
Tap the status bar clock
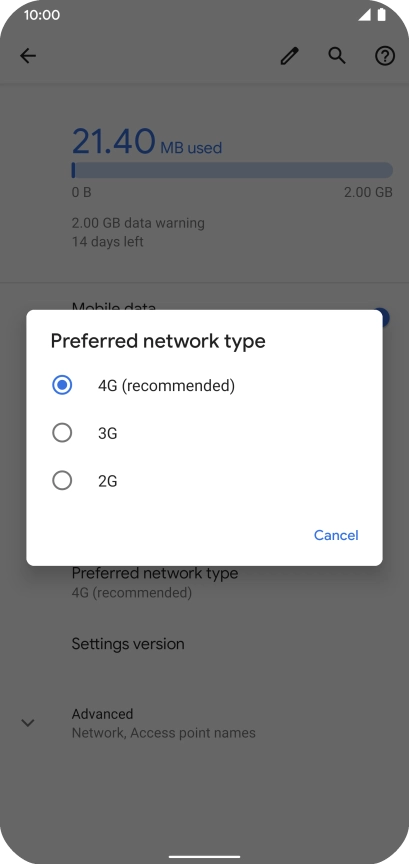[42, 15]
